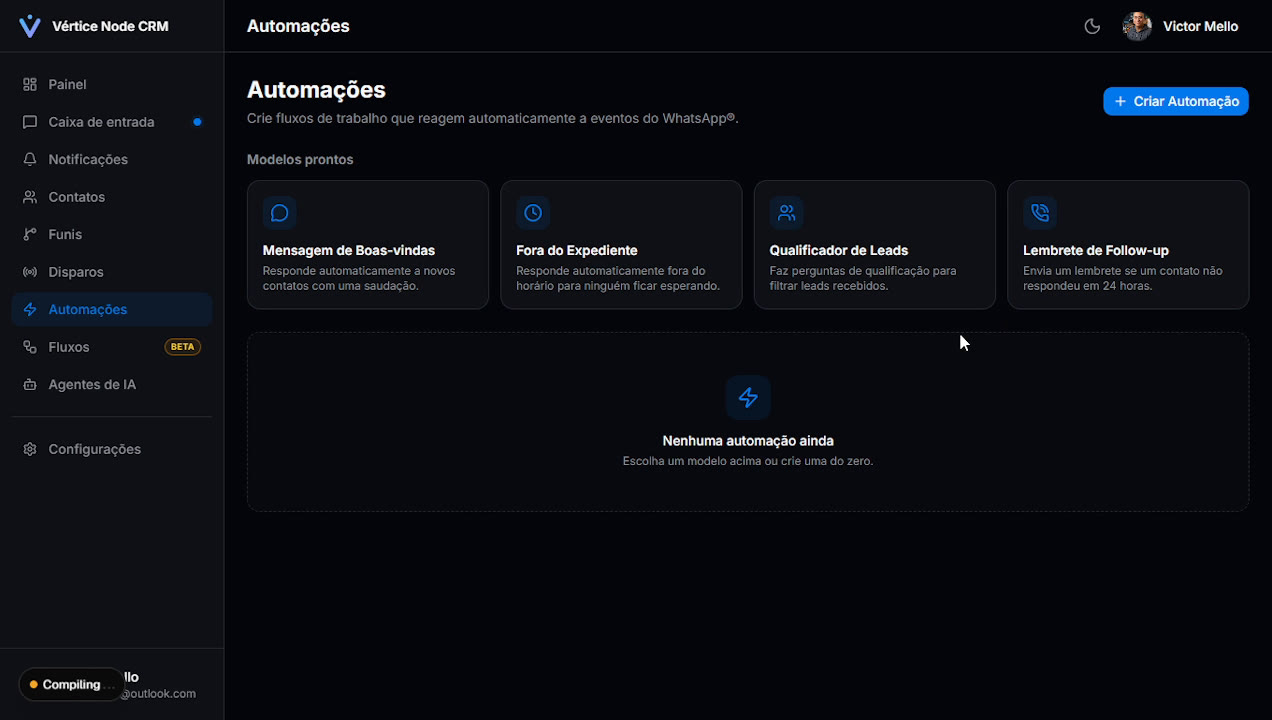The image size is (1272, 720).
Task: Open the Contatos section
Action: coord(112,197)
